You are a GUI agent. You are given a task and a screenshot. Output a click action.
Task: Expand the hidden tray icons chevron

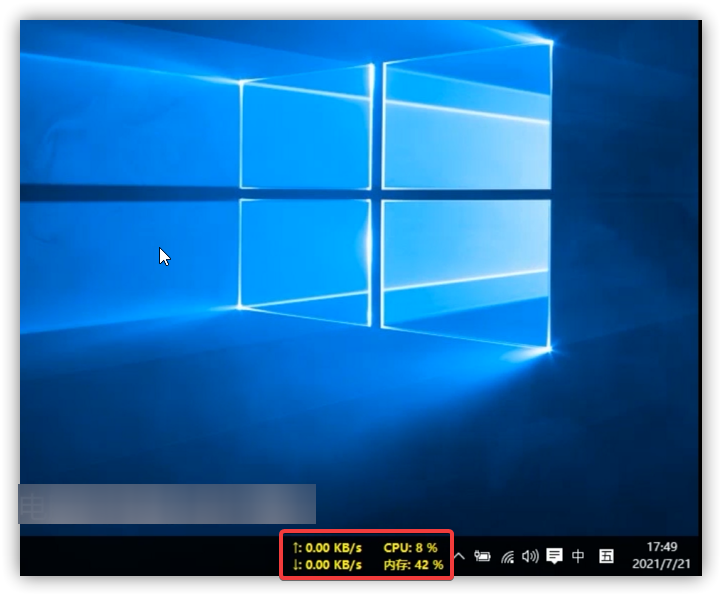[459, 556]
